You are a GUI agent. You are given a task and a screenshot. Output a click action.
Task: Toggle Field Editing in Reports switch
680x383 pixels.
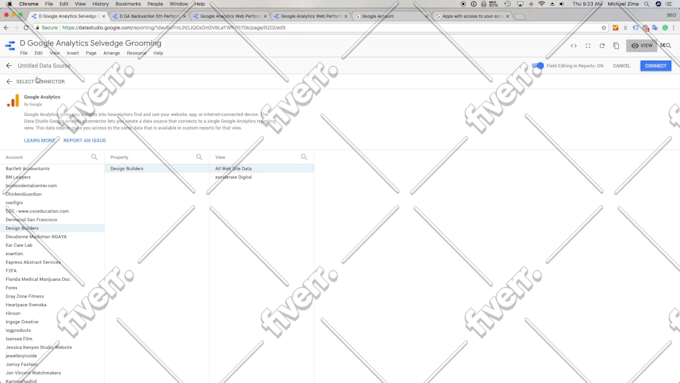coord(538,65)
